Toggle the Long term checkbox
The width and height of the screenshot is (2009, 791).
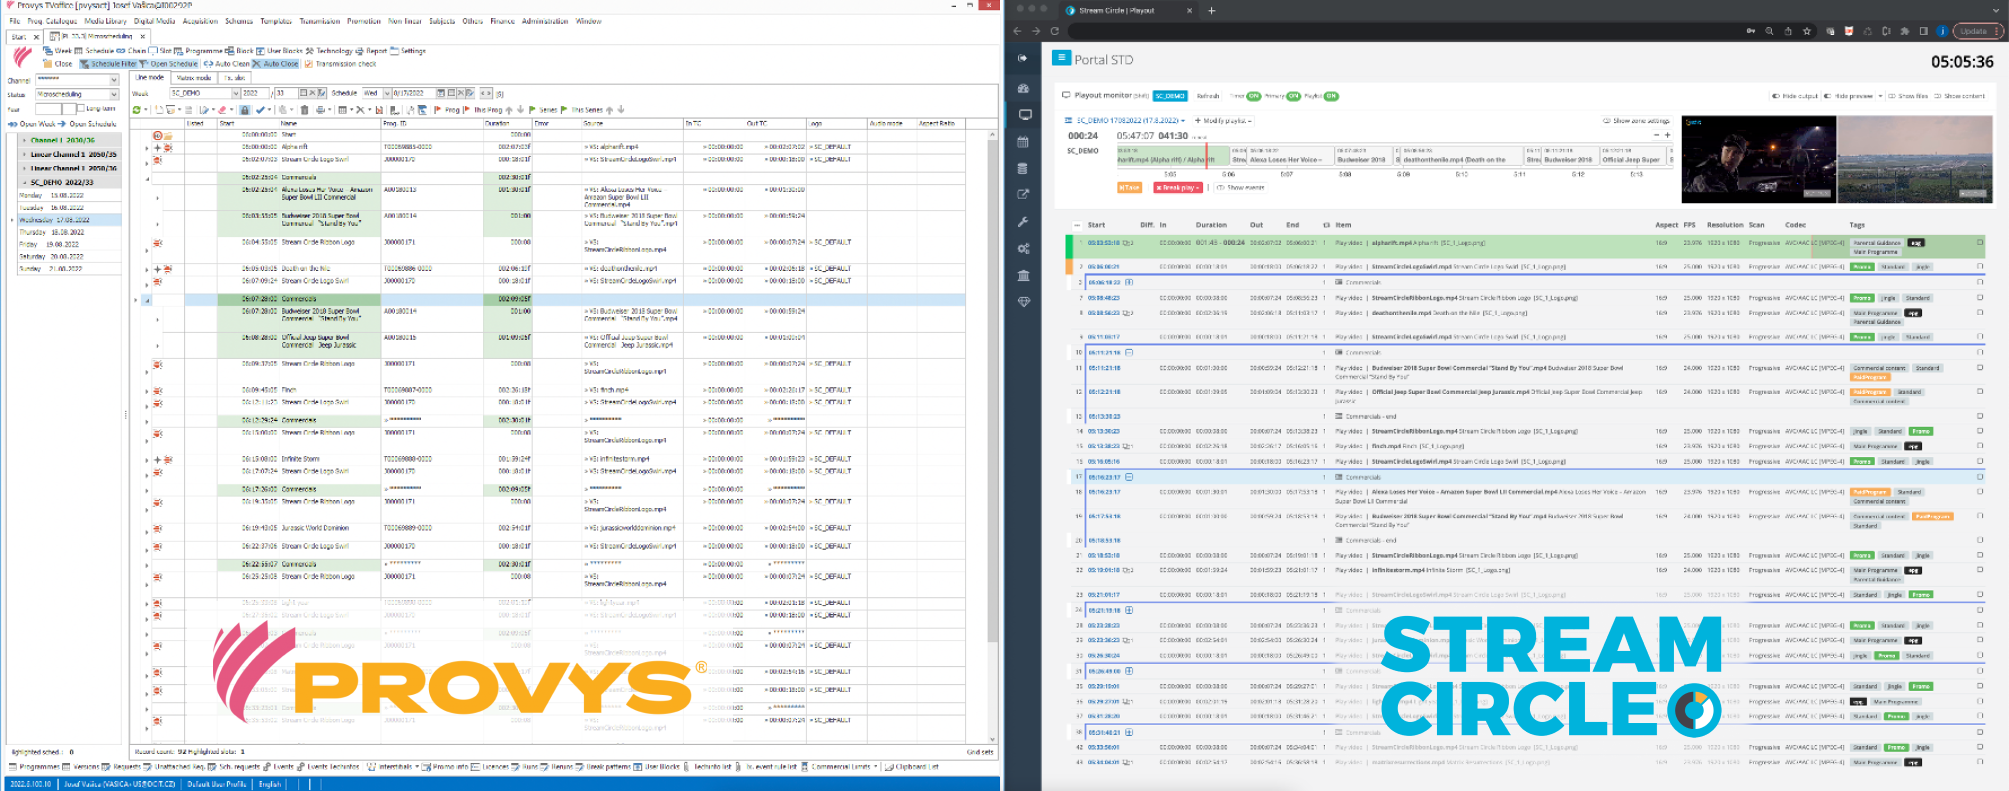[x=81, y=108]
